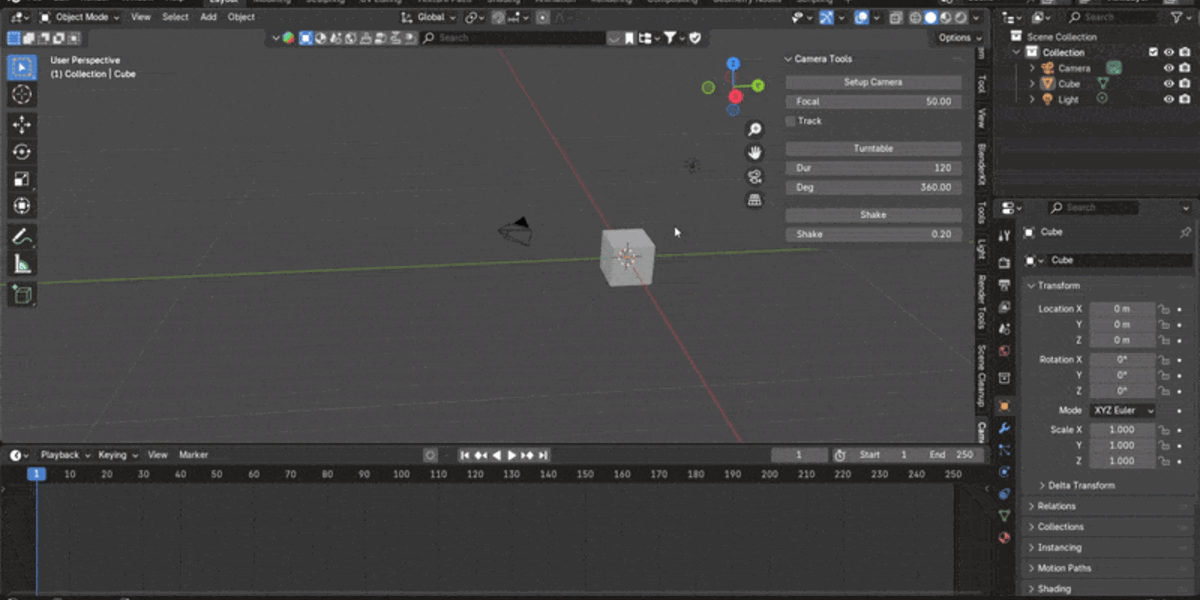Viewport: 1200px width, 600px height.
Task: Open the Add menu
Action: (x=208, y=17)
